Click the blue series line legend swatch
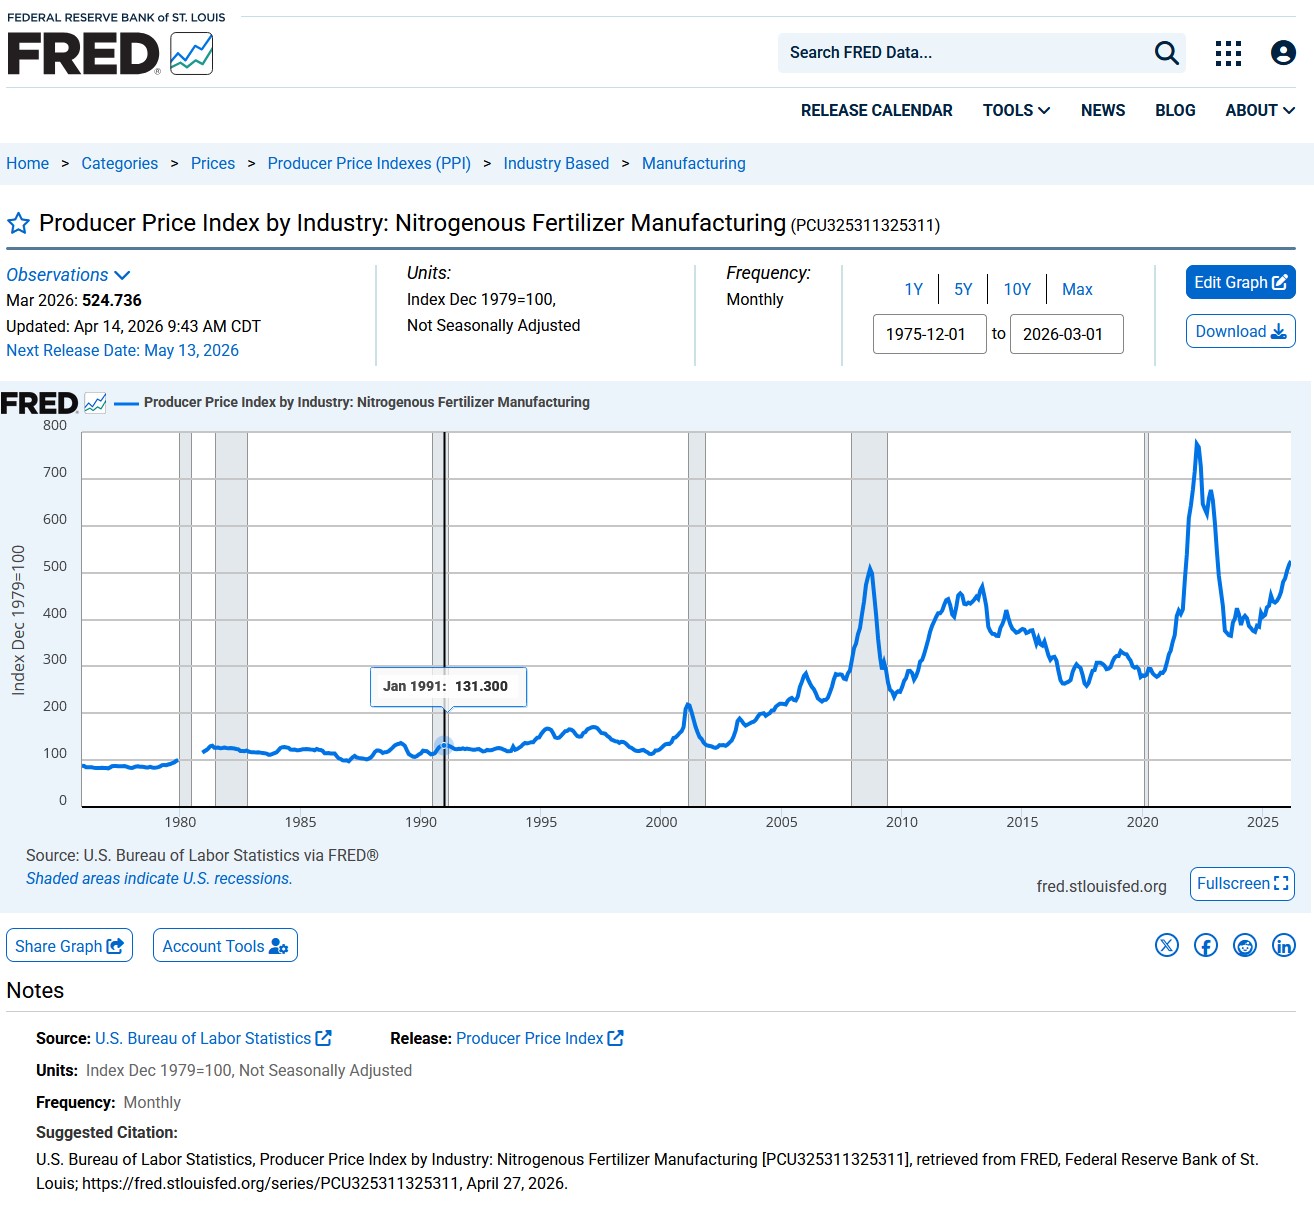The image size is (1314, 1213). (x=126, y=403)
